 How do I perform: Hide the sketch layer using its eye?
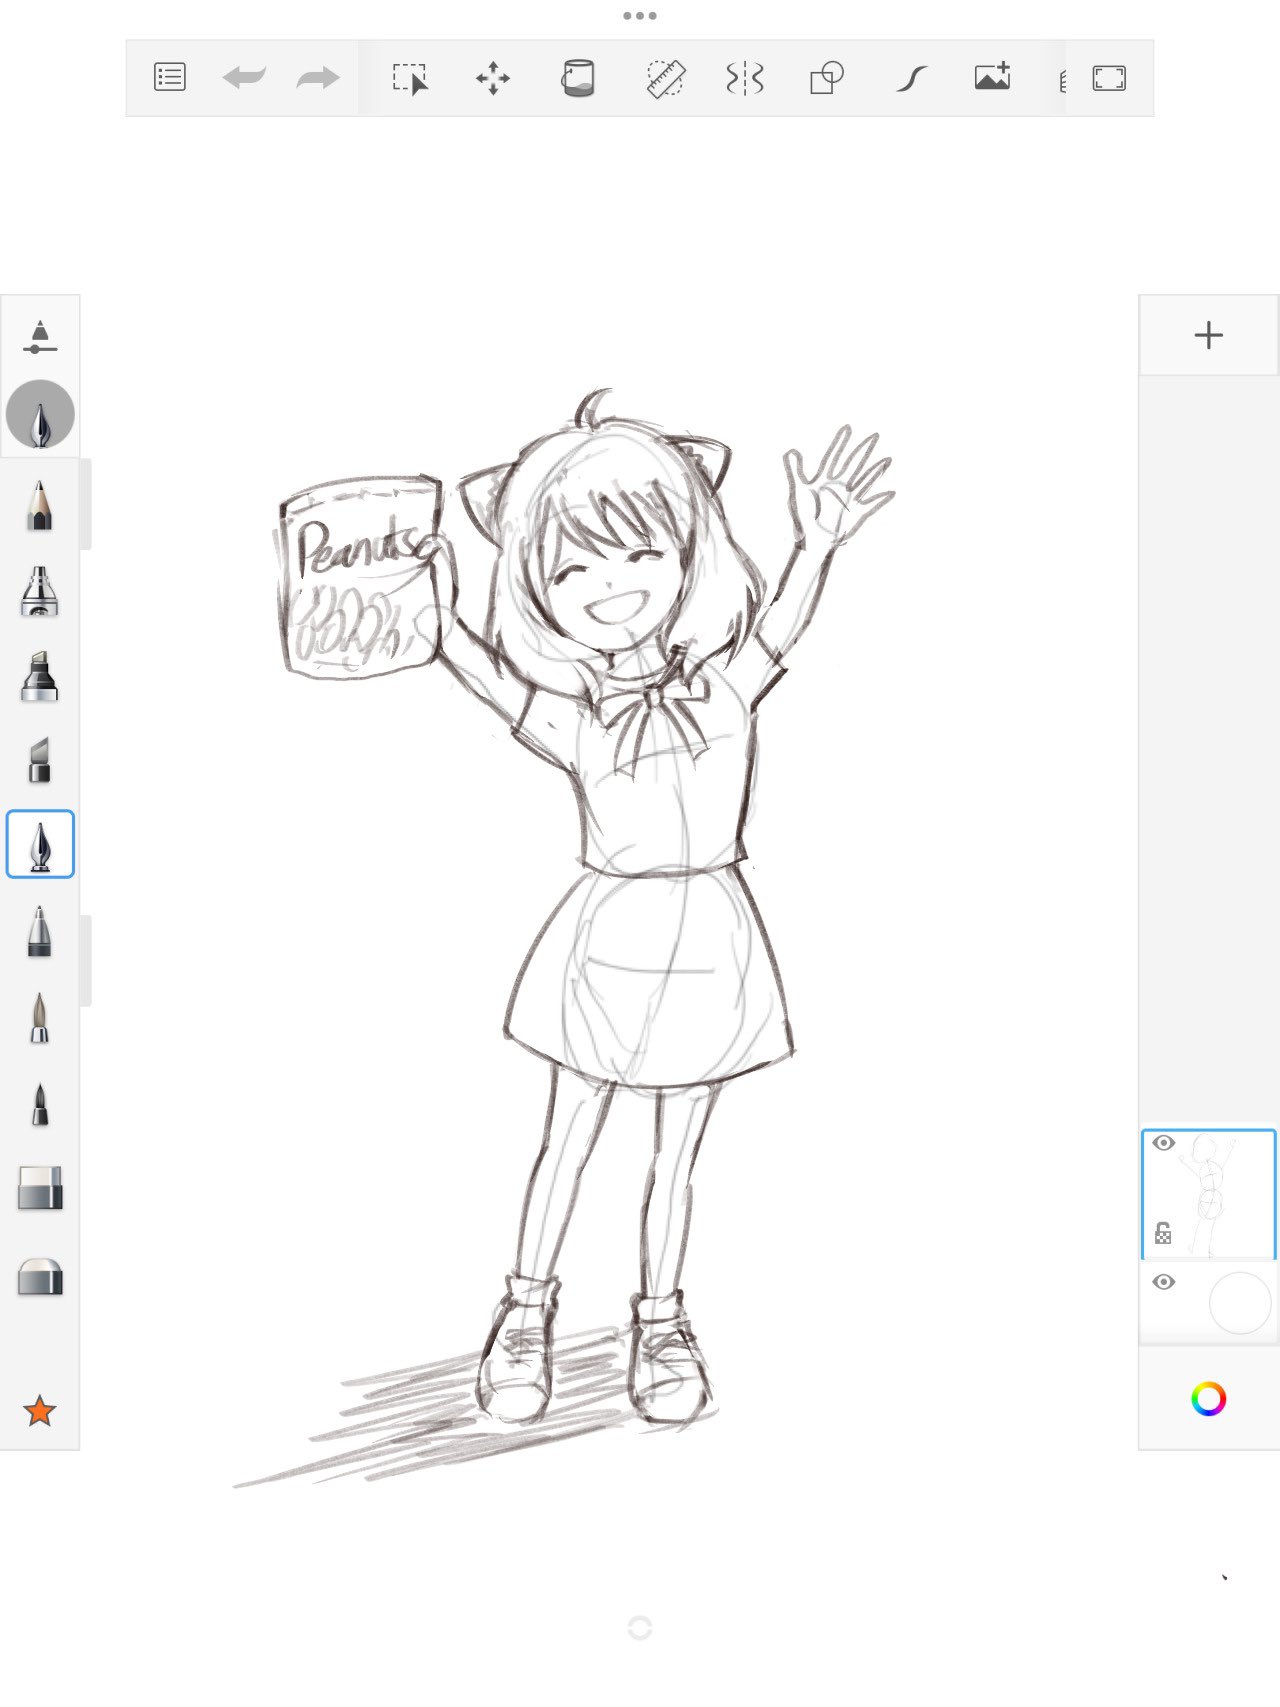[x=1163, y=1143]
